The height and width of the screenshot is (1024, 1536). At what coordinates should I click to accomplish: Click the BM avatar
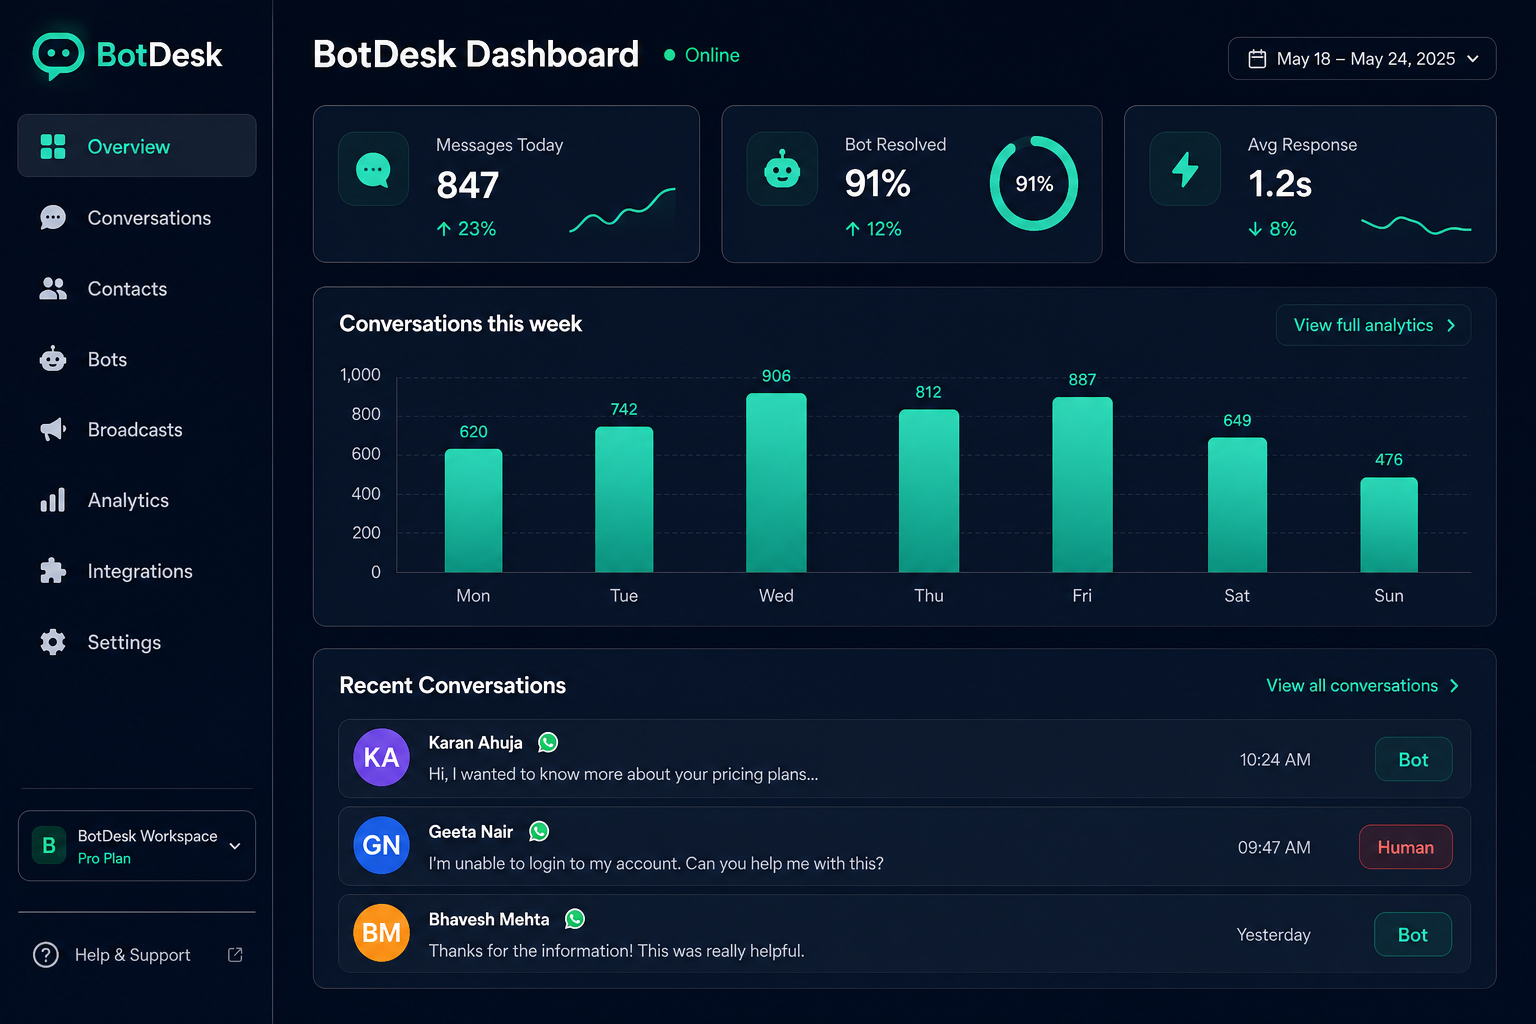click(x=381, y=933)
